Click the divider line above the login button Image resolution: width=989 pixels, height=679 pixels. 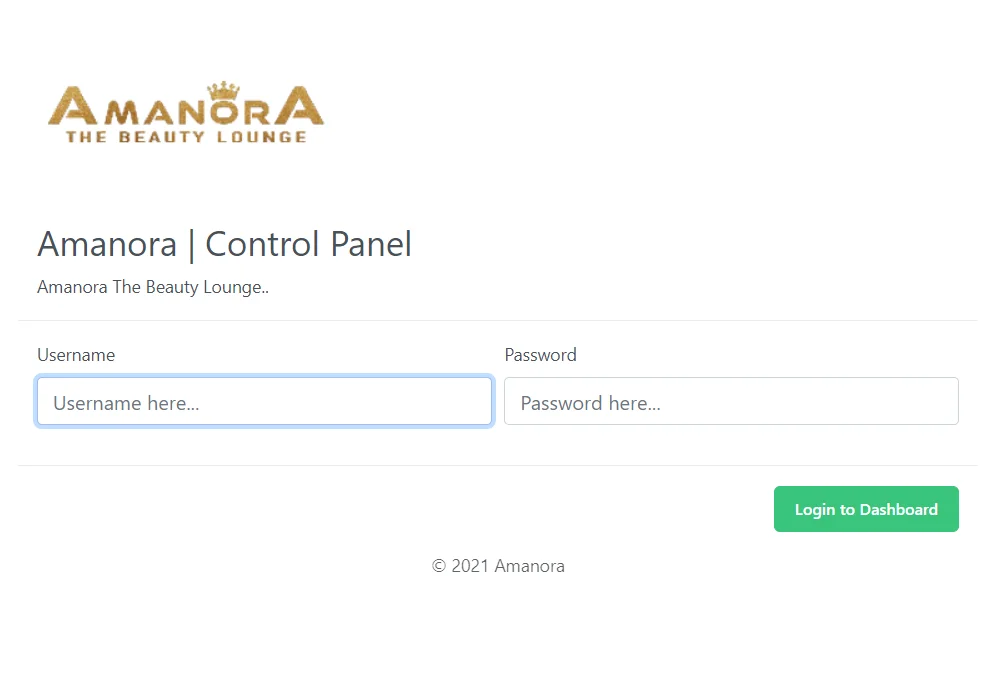click(x=498, y=463)
